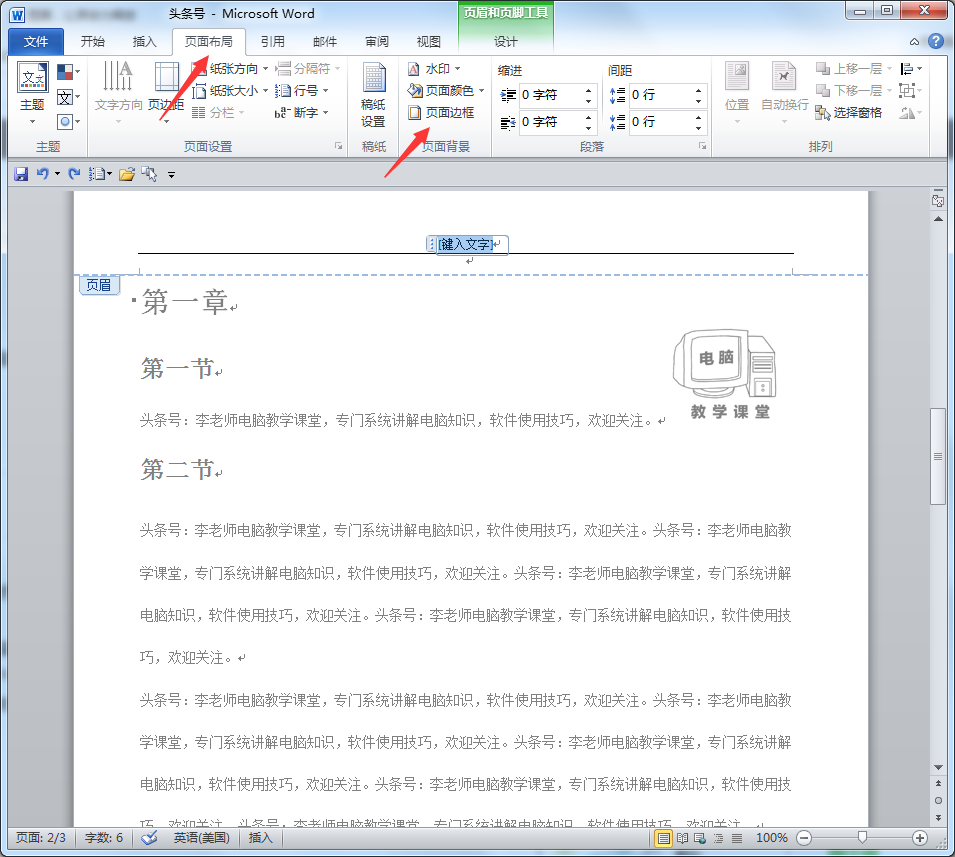
Task: Open the 主题 themes gallery
Action: [32, 93]
